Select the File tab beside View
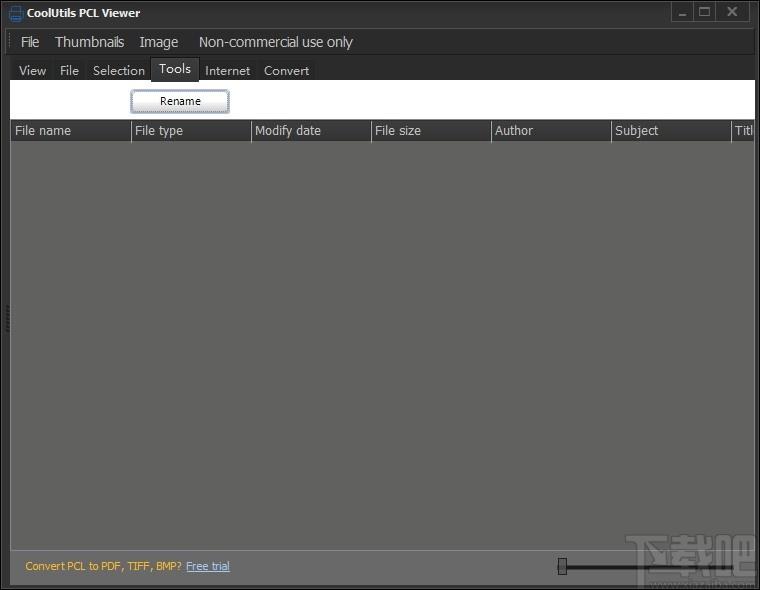The height and width of the screenshot is (590, 760). 69,70
